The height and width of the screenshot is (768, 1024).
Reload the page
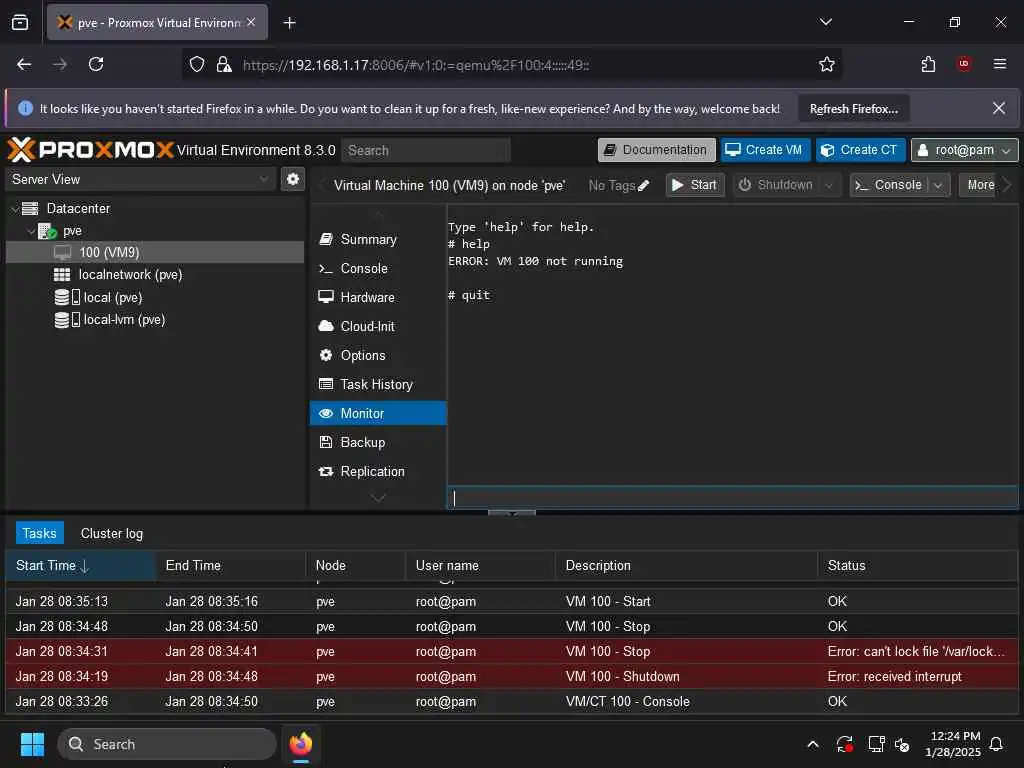[x=96, y=64]
